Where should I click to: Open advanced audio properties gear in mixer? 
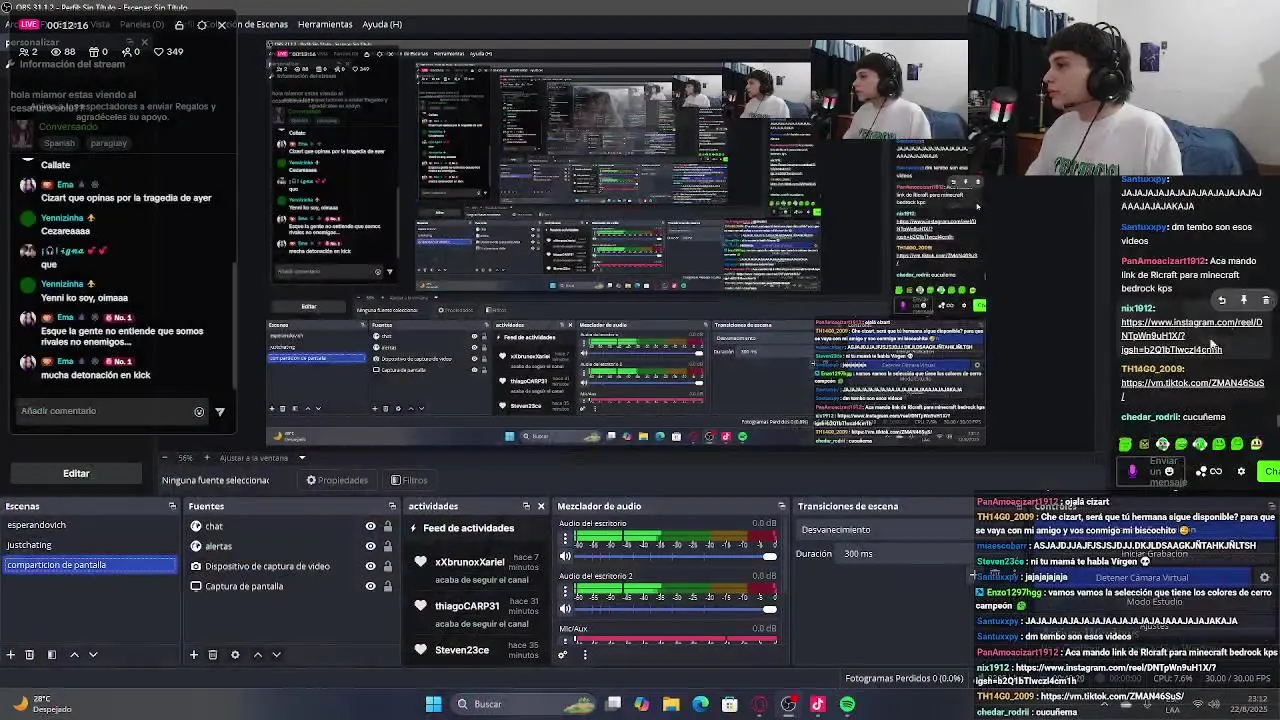(563, 655)
